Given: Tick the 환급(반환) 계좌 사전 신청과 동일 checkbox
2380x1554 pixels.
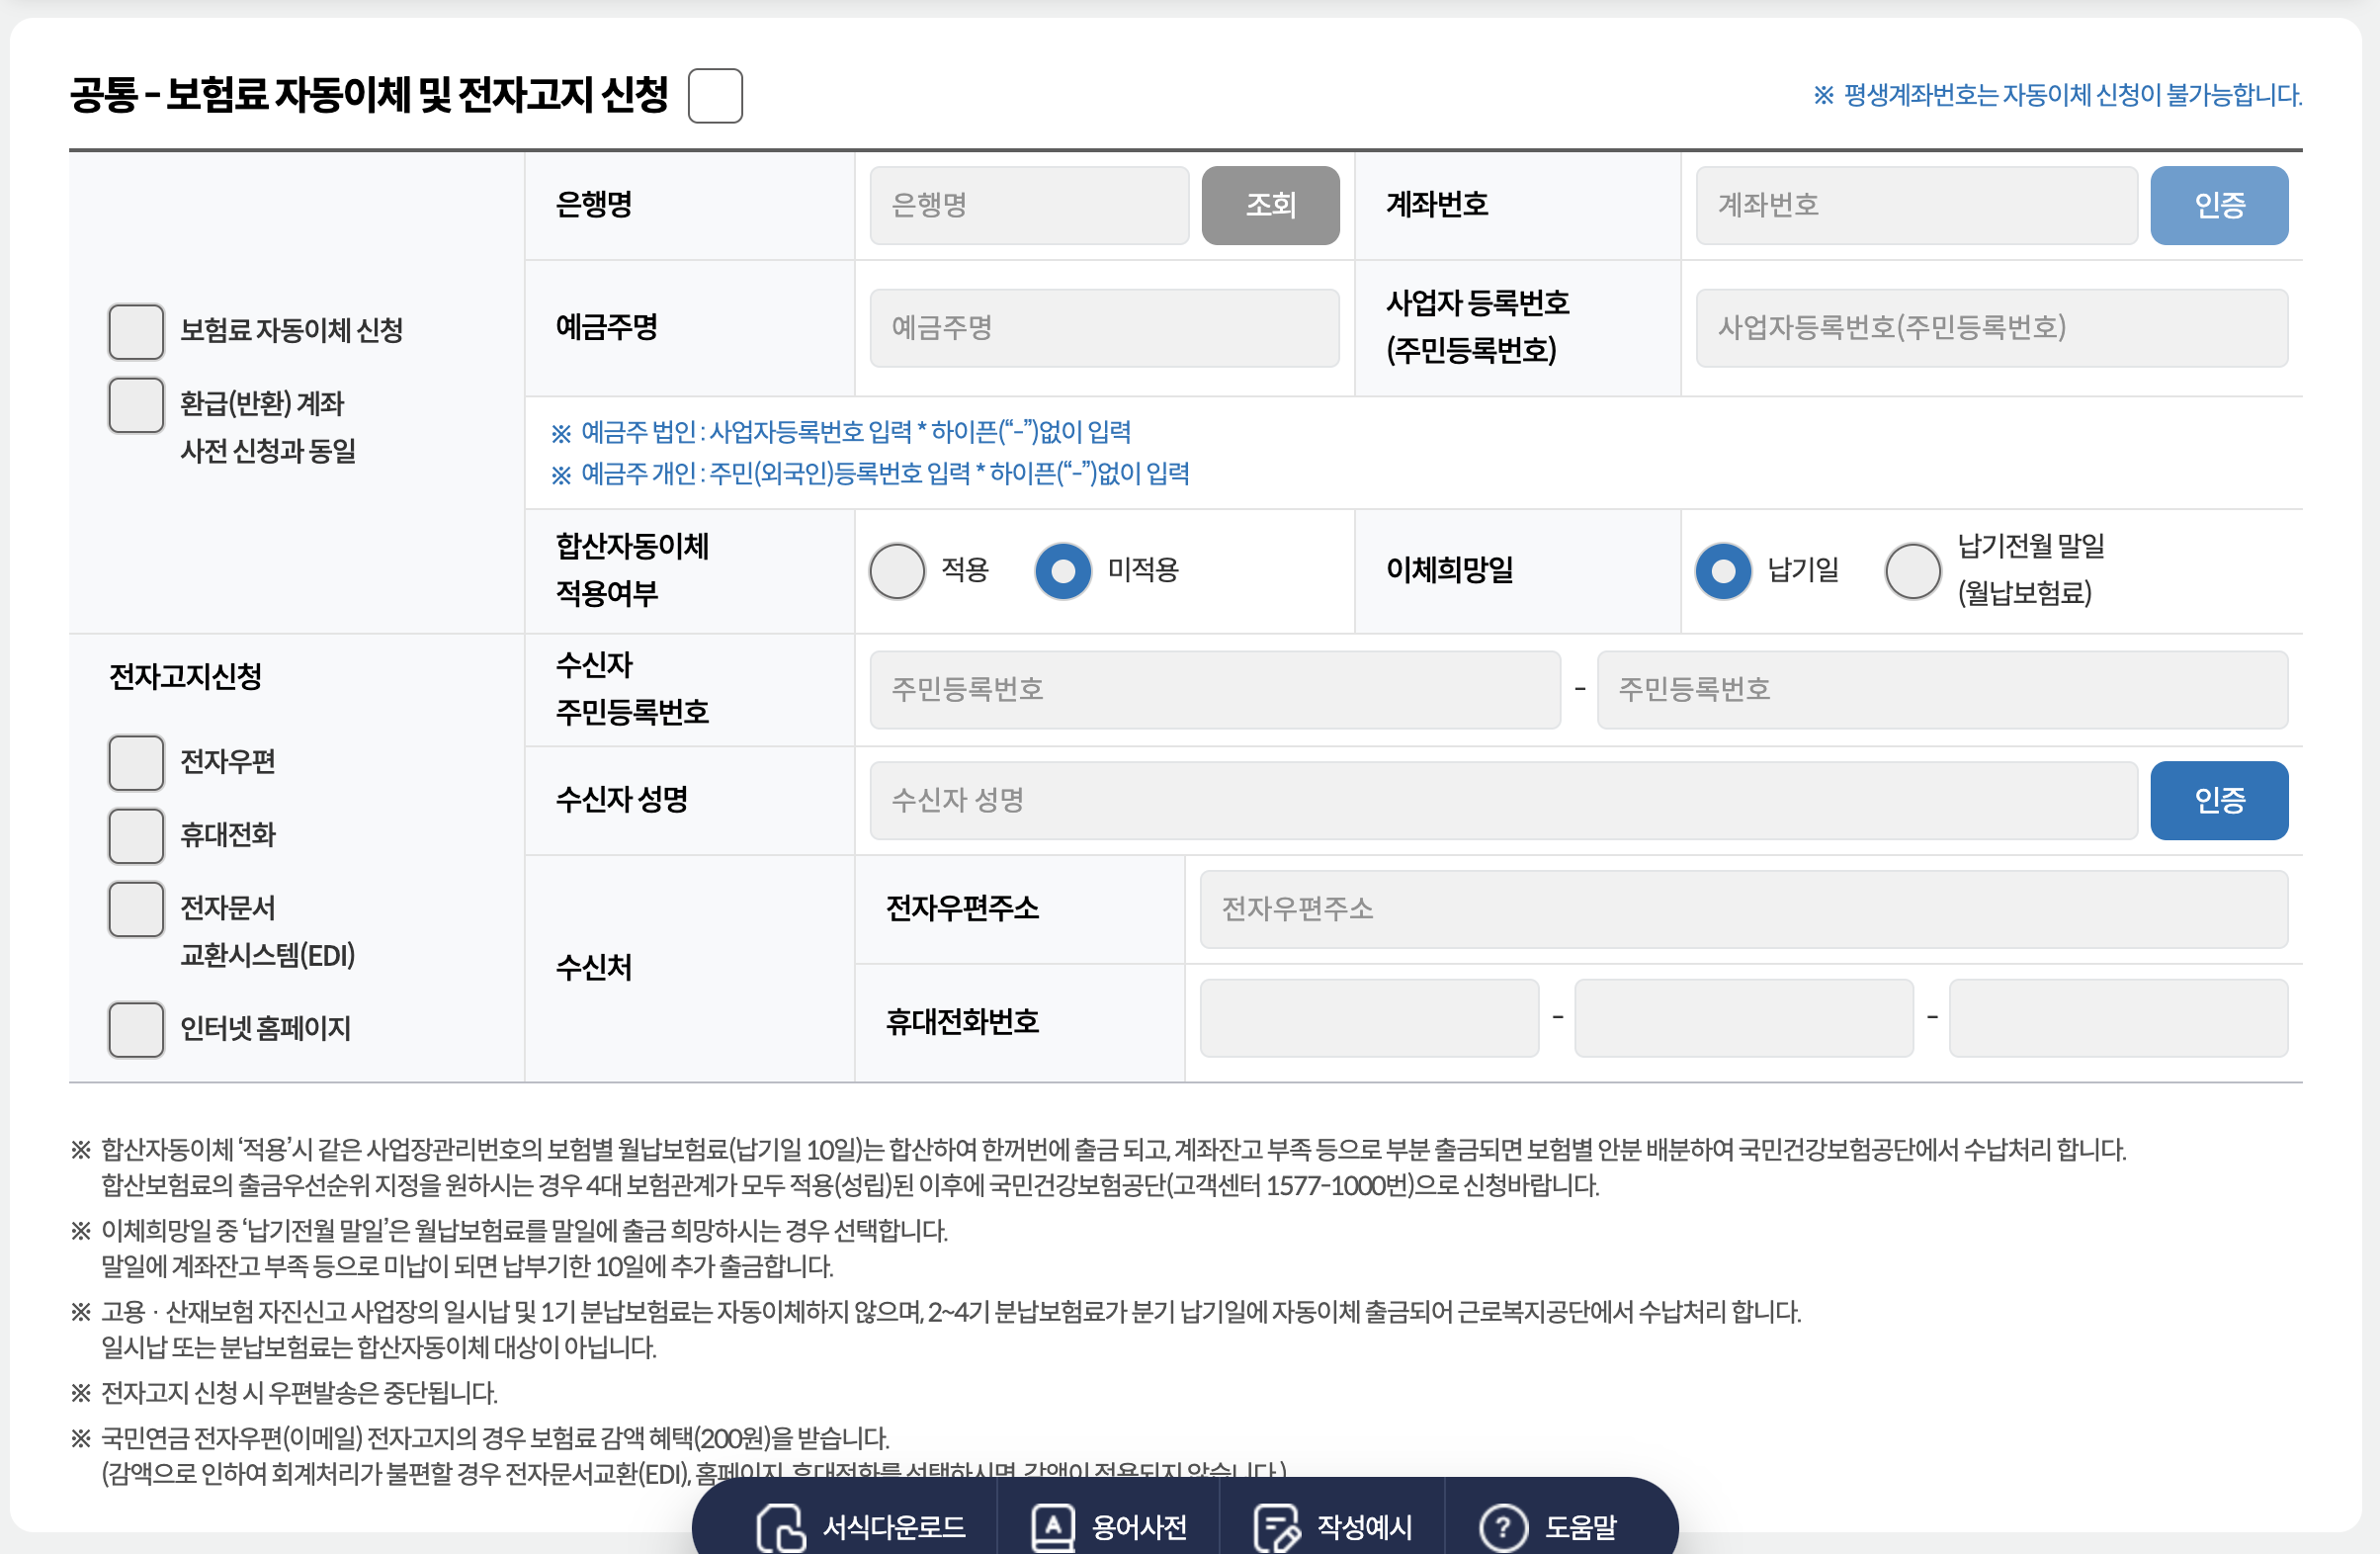Looking at the screenshot, I should point(136,405).
